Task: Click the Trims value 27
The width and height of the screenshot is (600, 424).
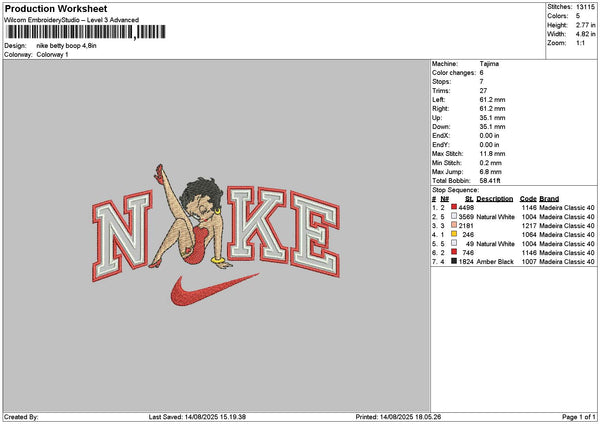Action: (483, 91)
